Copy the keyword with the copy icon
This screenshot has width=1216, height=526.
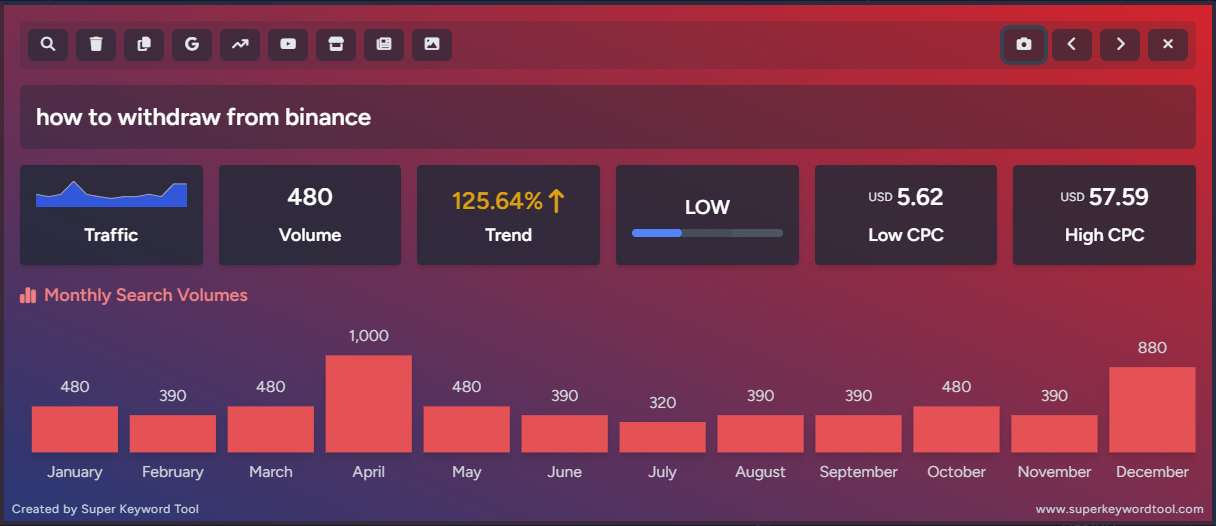144,44
